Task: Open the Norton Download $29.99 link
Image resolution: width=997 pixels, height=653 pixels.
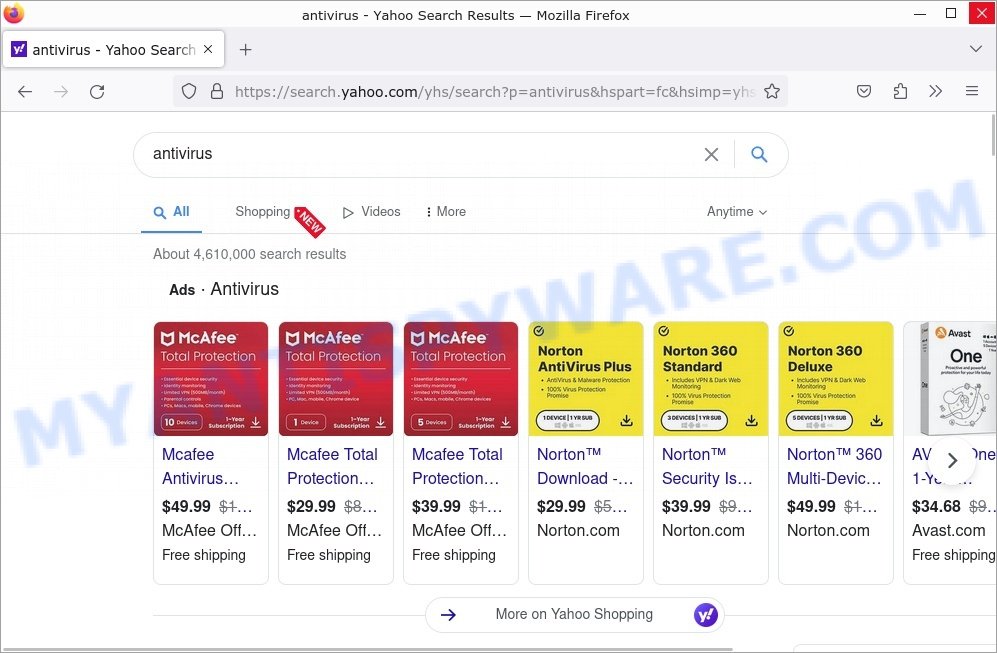Action: (x=585, y=466)
